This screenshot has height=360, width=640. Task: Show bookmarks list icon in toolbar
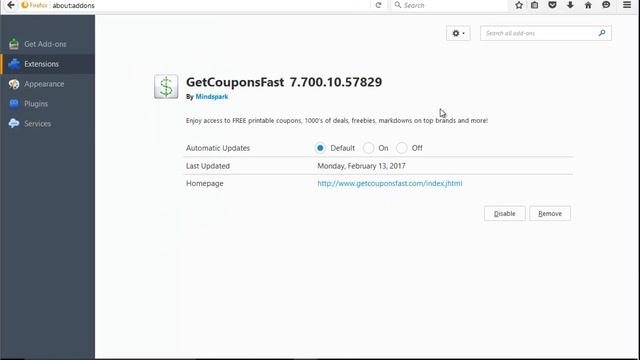click(535, 5)
